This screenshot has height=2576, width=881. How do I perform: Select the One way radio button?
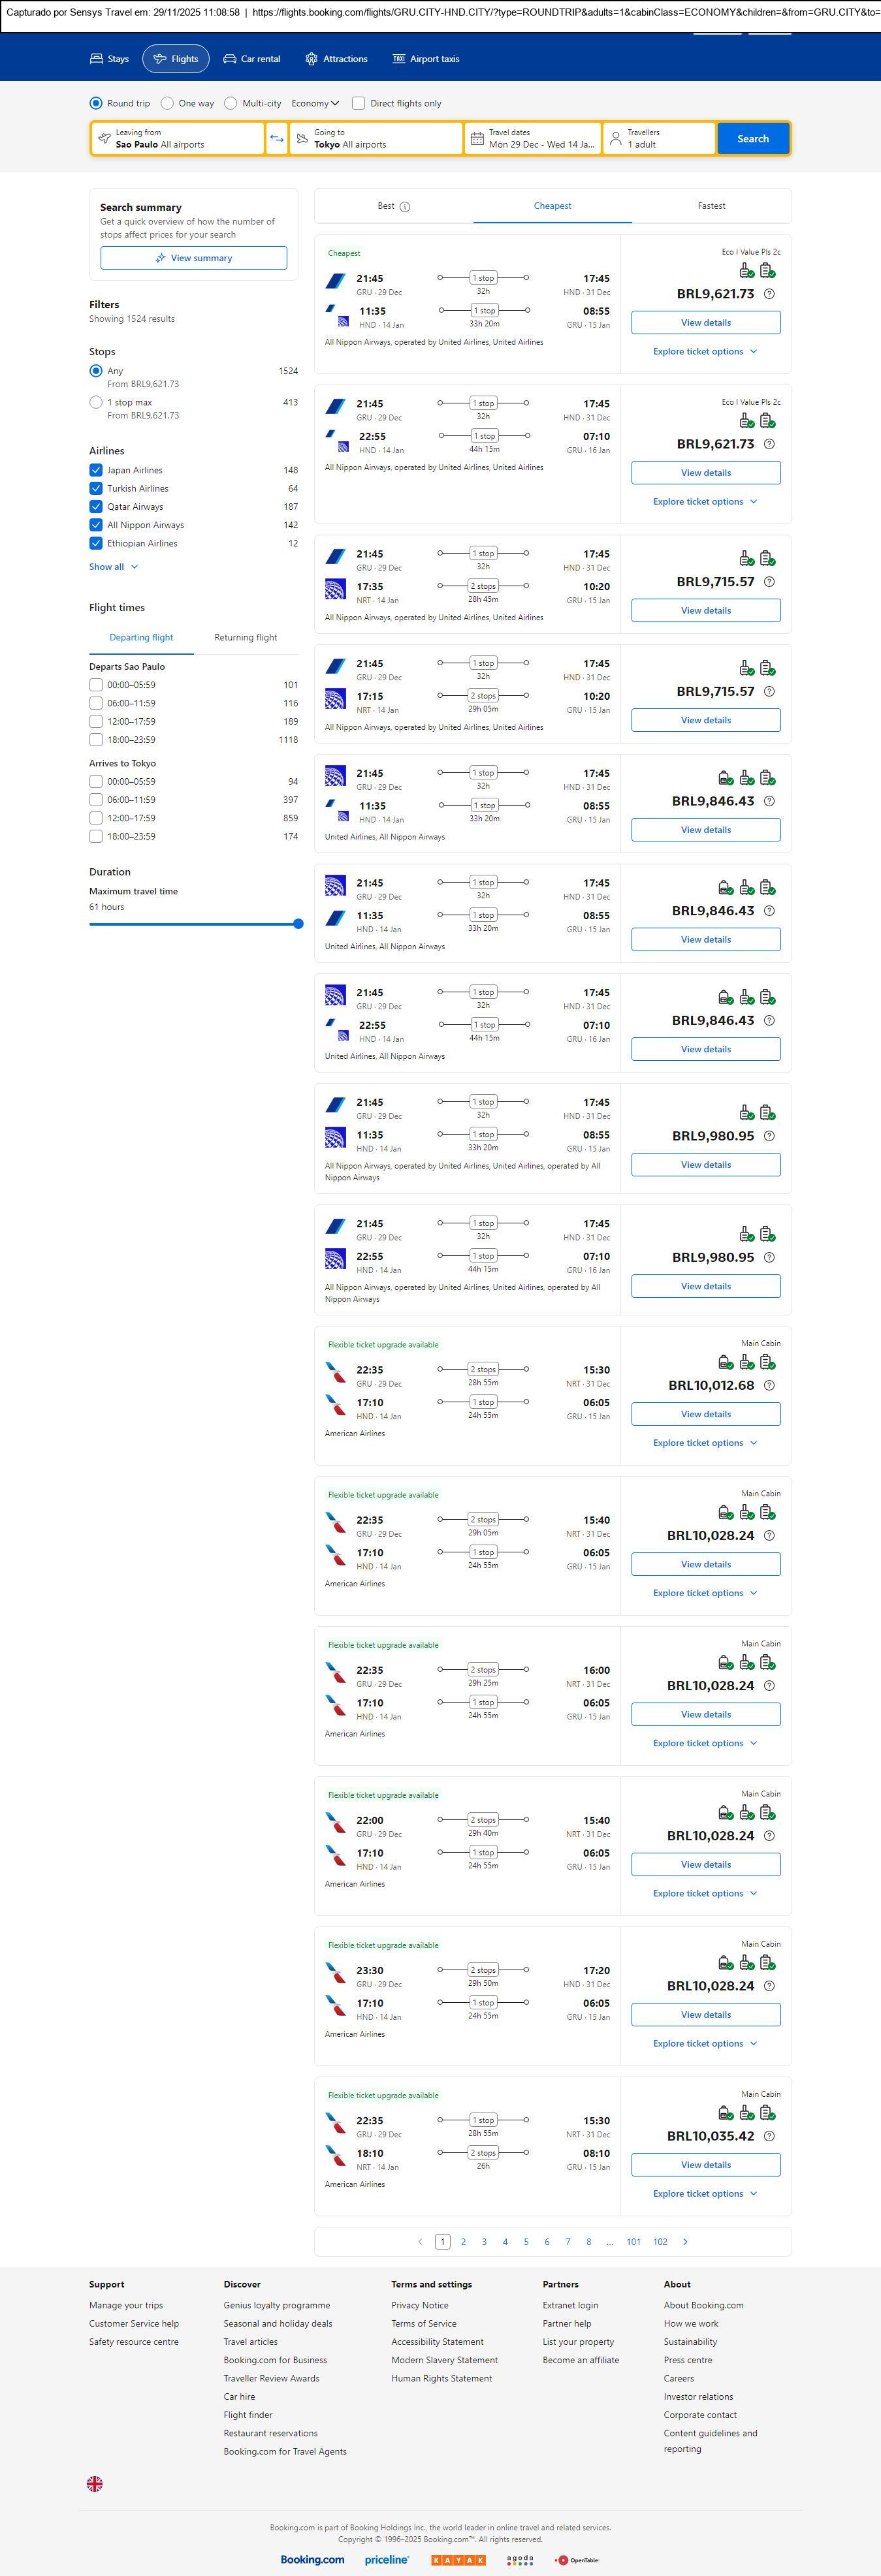(x=168, y=103)
